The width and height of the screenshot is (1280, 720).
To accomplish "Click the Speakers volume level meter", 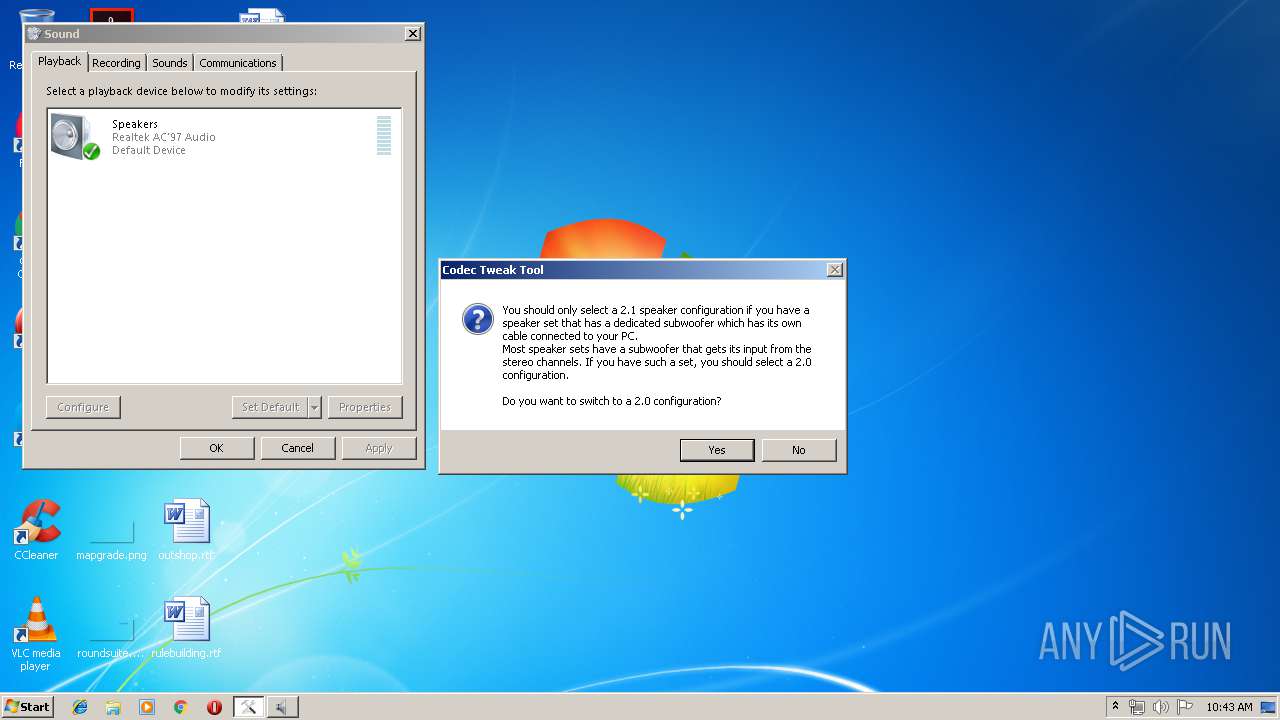I will point(384,136).
